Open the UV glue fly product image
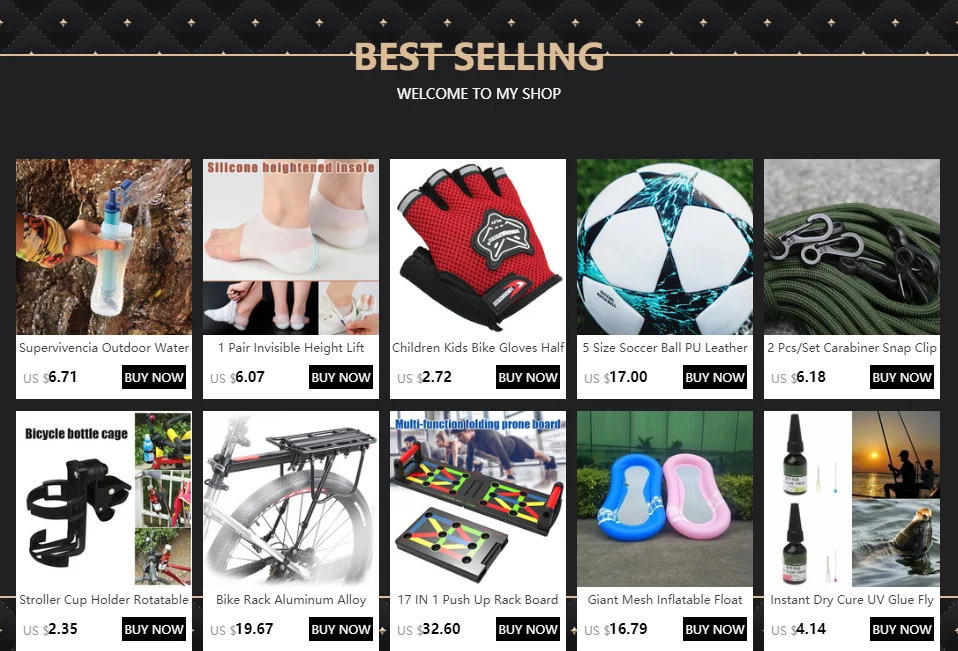The height and width of the screenshot is (651, 958). tap(852, 499)
